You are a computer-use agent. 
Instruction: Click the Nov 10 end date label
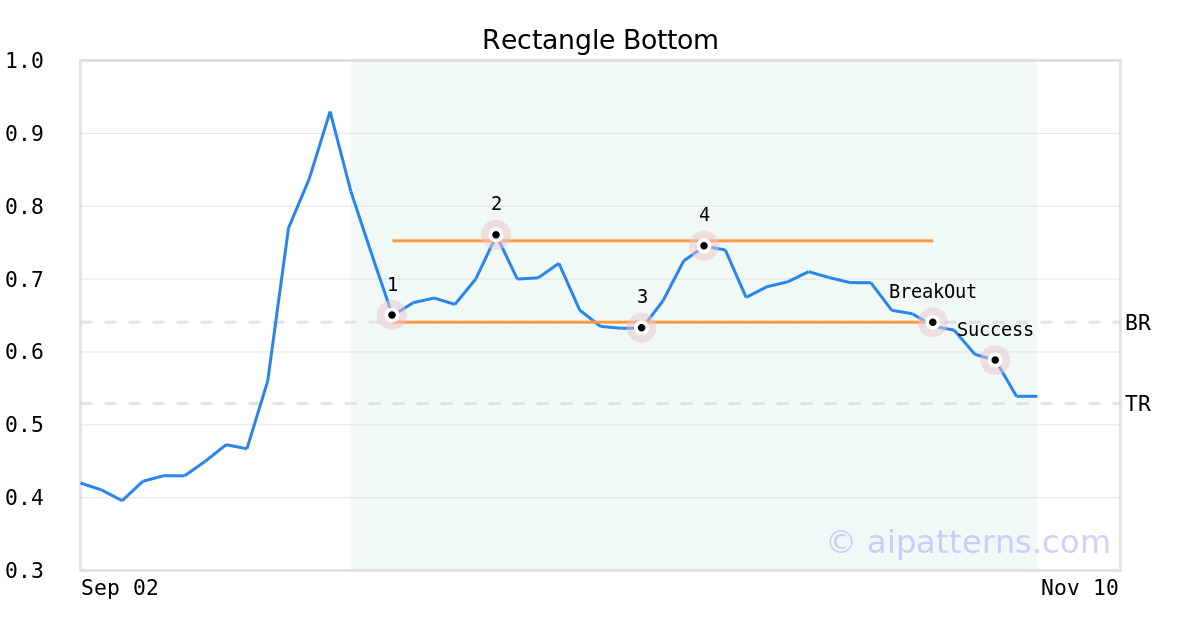click(x=1079, y=588)
